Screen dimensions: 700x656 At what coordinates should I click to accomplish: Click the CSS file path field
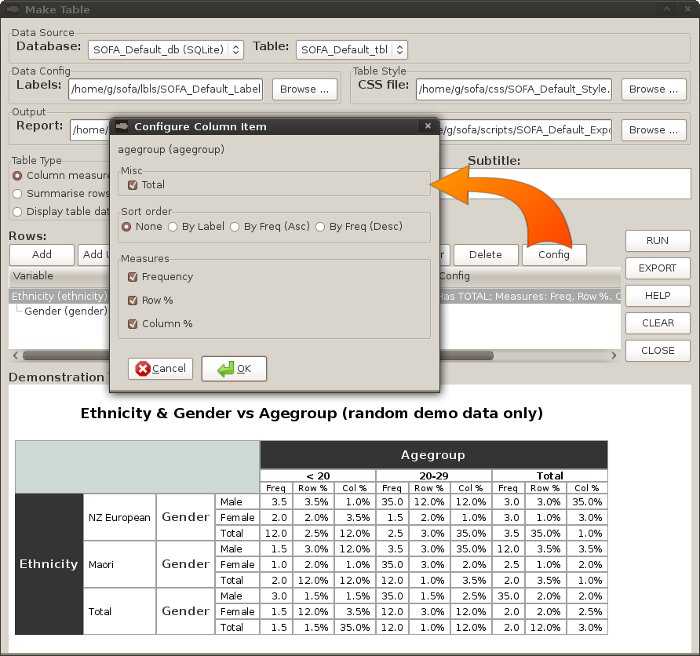[x=514, y=89]
